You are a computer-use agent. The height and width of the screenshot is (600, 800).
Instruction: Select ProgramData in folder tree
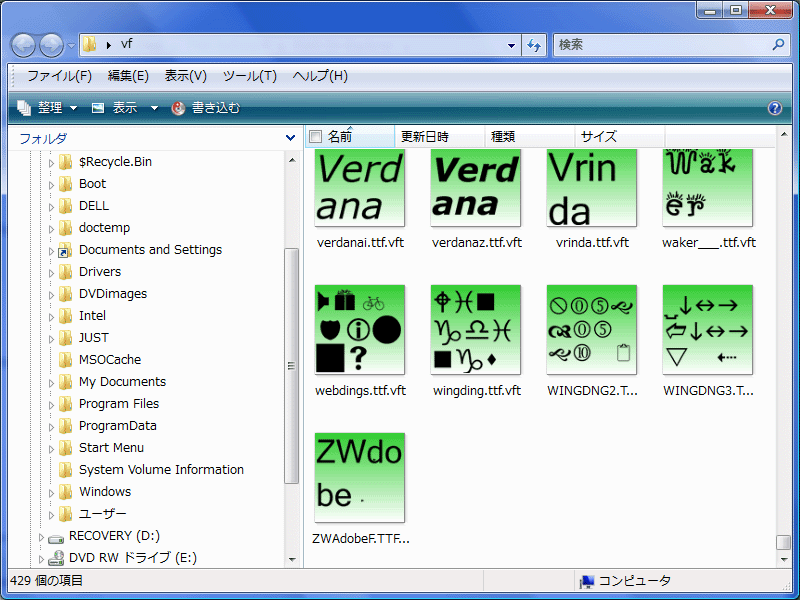tap(117, 426)
